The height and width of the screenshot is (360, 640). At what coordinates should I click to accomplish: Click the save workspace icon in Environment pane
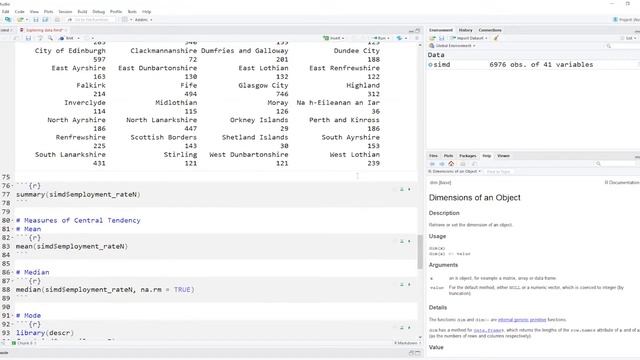click(441, 38)
